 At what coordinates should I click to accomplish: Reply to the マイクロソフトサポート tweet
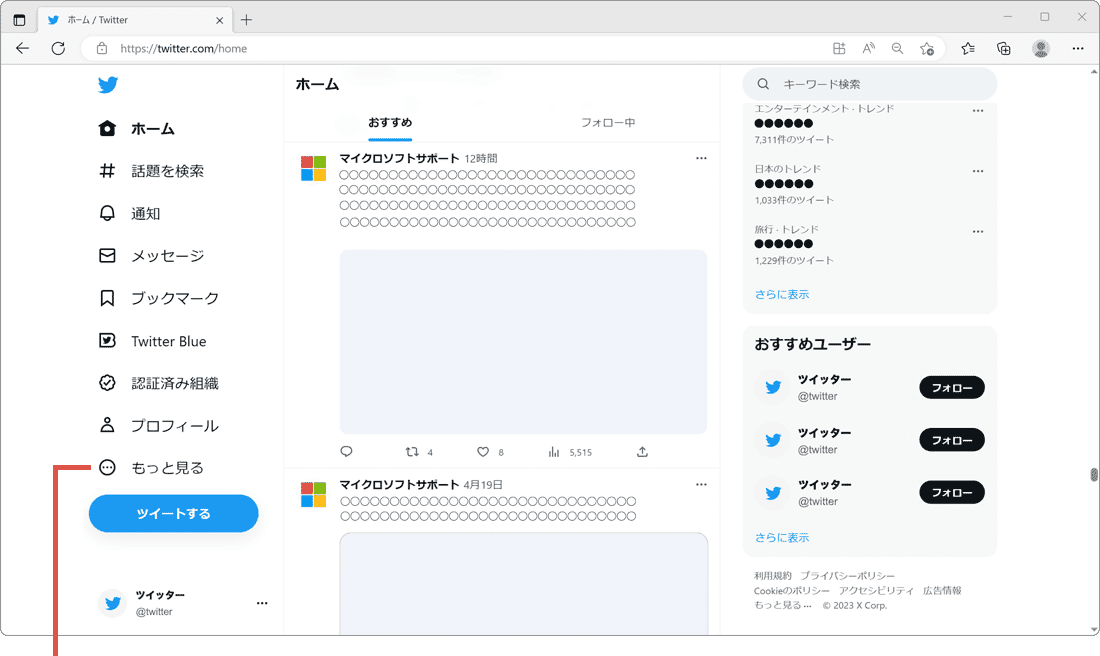click(x=346, y=452)
